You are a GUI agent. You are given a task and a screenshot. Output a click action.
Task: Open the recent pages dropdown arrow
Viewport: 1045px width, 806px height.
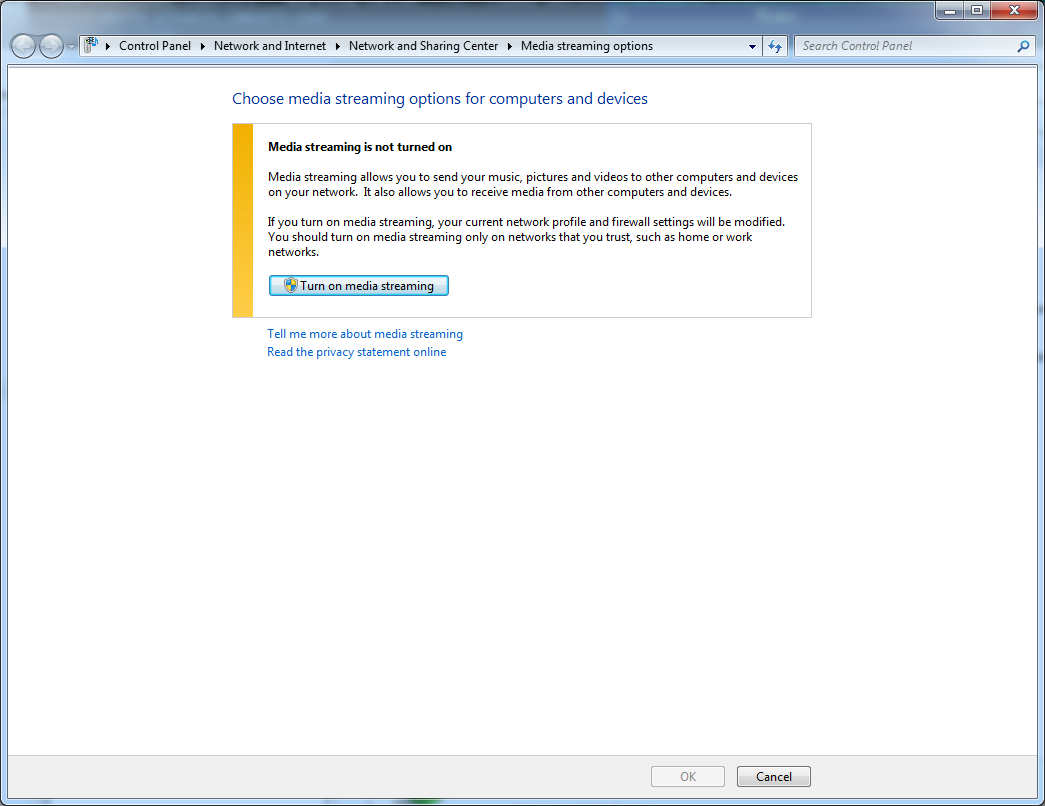71,47
